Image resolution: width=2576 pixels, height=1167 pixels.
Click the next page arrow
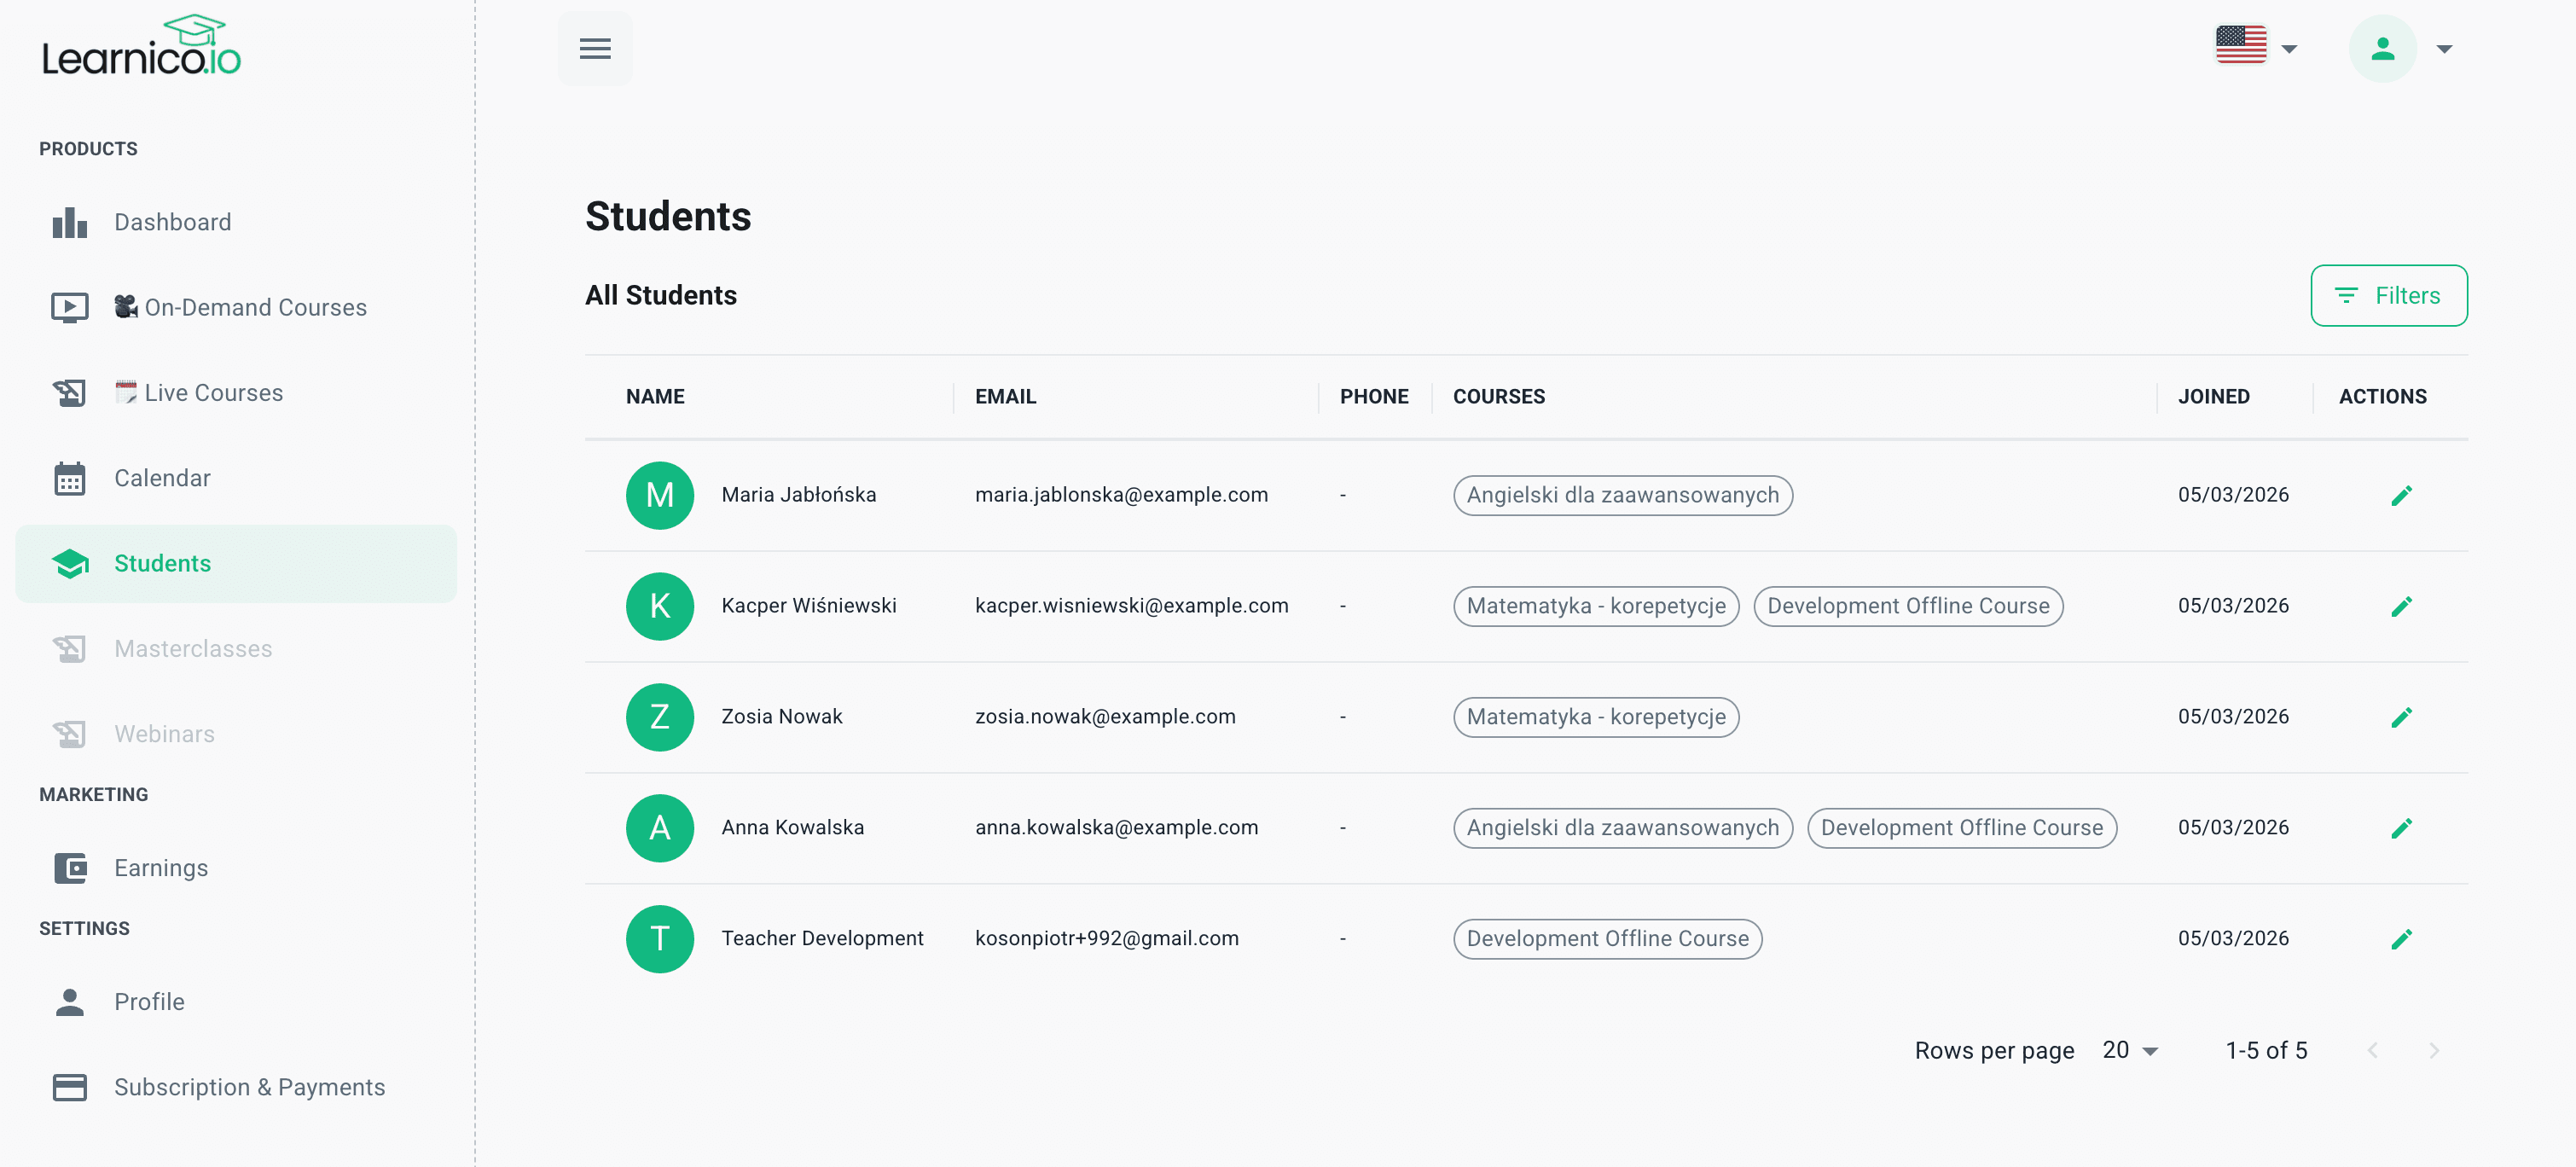[x=2433, y=1050]
